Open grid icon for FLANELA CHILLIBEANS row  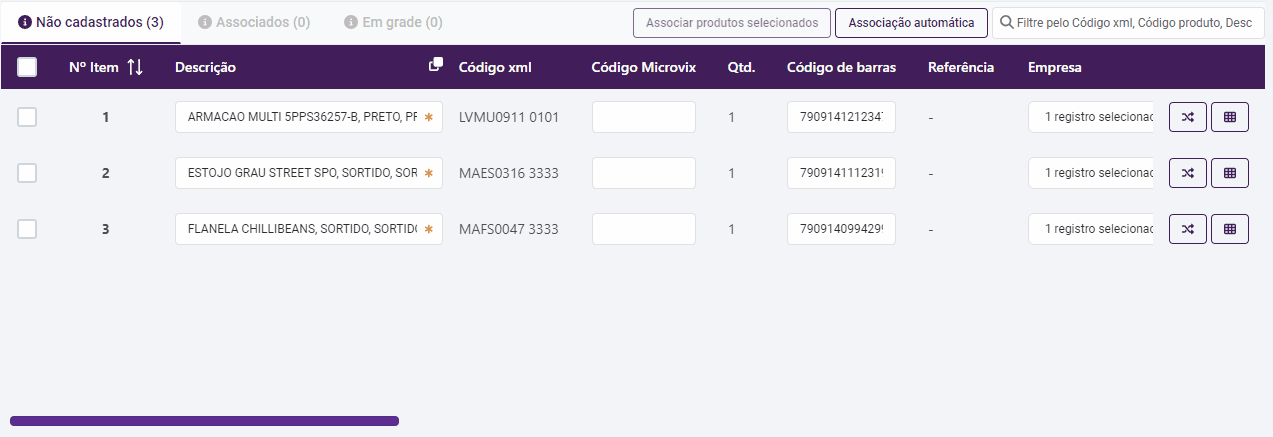point(1229,229)
